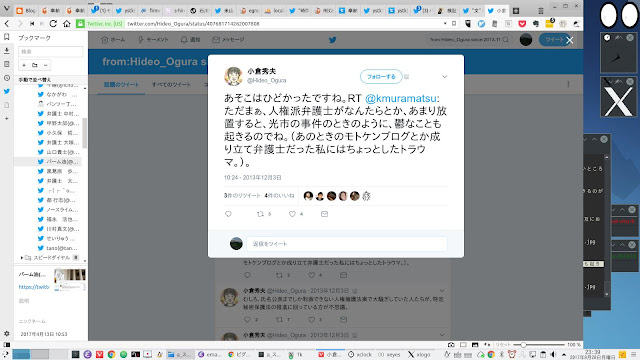Open xclock from the taskbar
The width and height of the screenshot is (640, 360).
360,354
